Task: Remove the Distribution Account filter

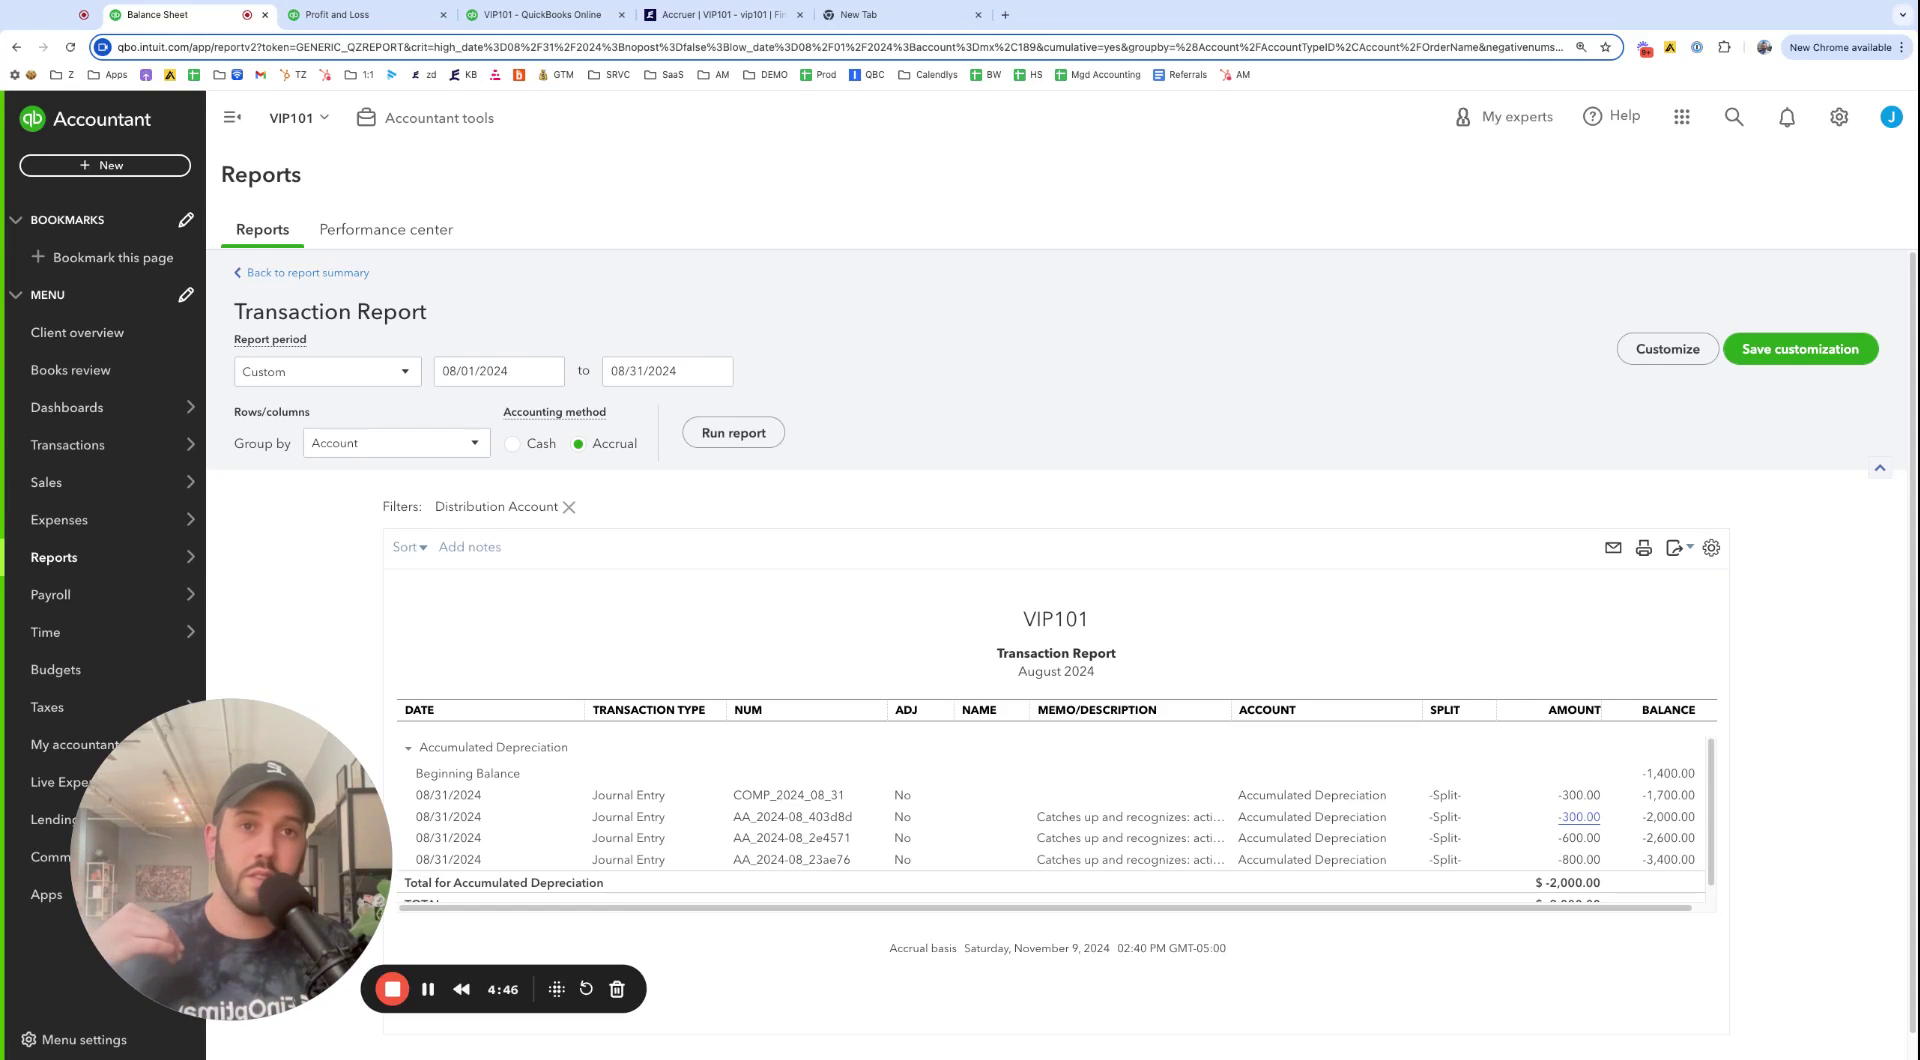Action: 569,507
